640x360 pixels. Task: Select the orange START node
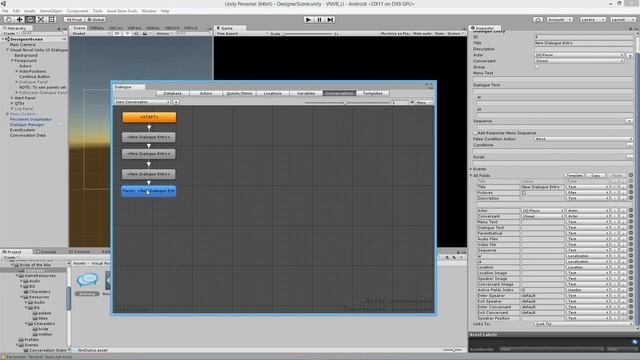pos(149,117)
